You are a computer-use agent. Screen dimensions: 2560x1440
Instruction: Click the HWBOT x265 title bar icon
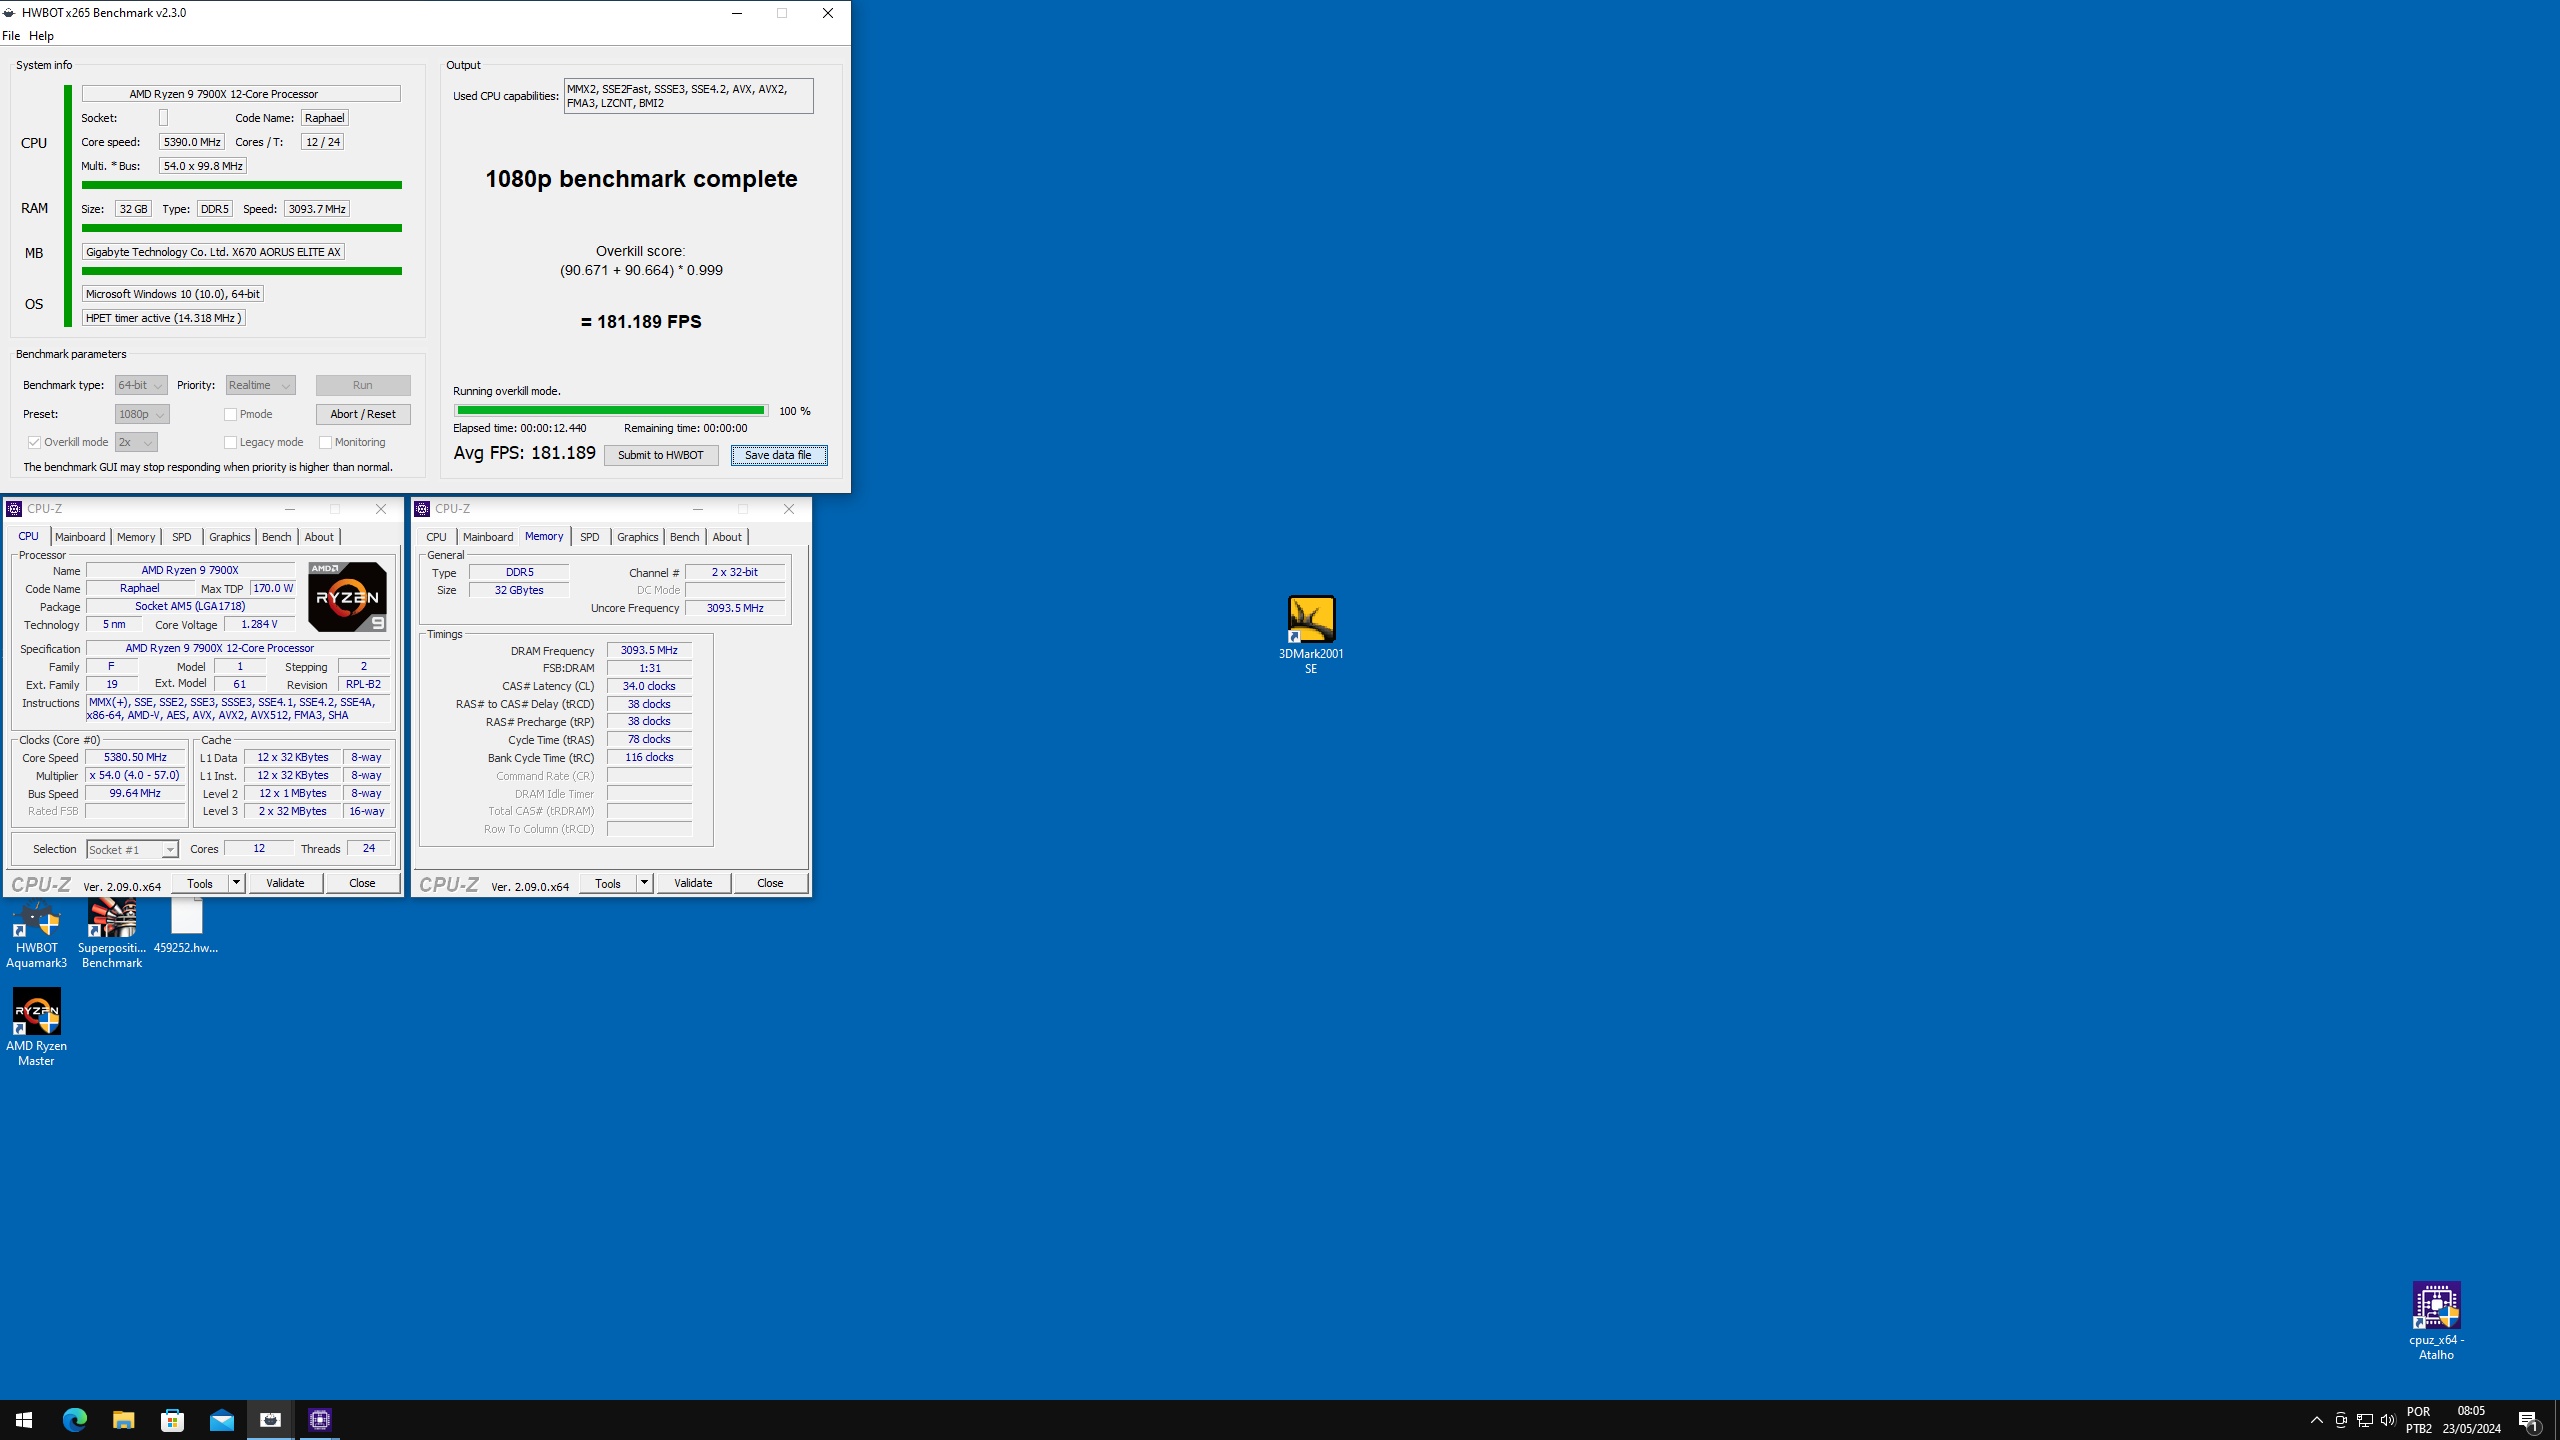[10, 13]
